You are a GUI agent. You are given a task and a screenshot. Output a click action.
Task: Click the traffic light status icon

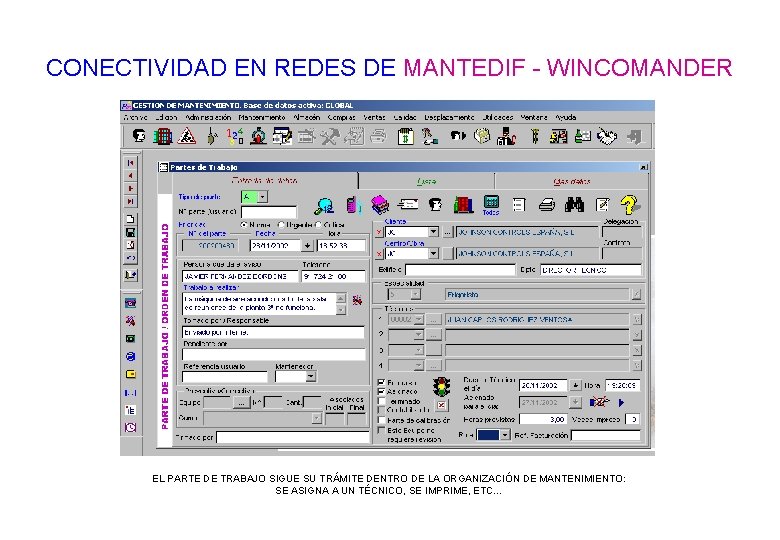pyautogui.click(x=441, y=387)
